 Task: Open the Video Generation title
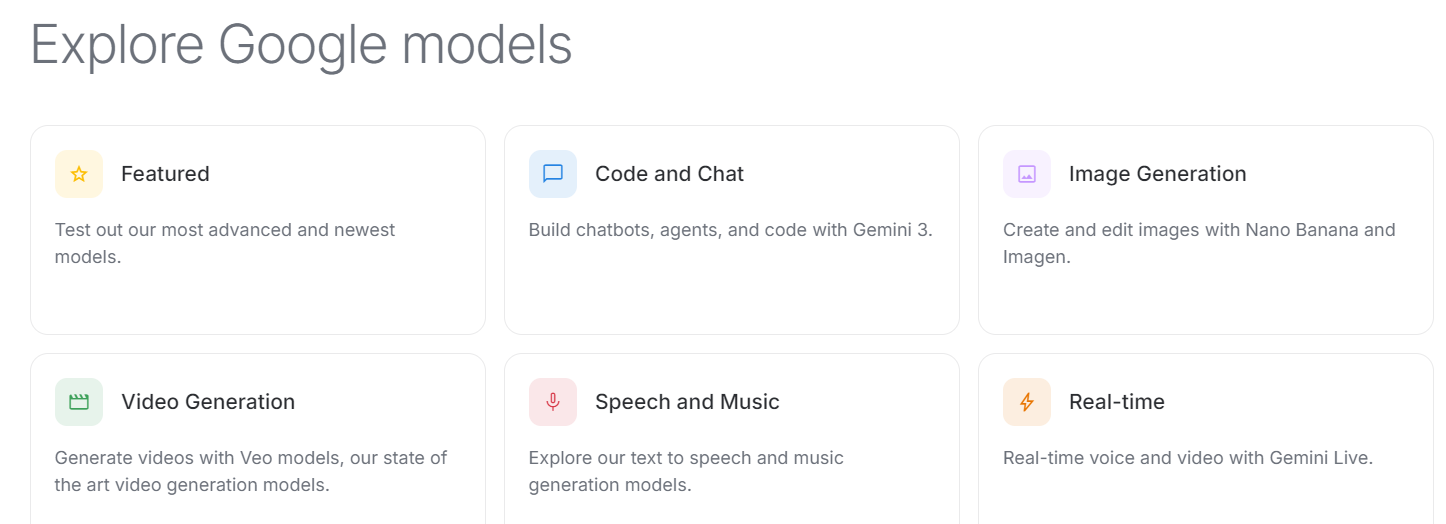pos(208,402)
